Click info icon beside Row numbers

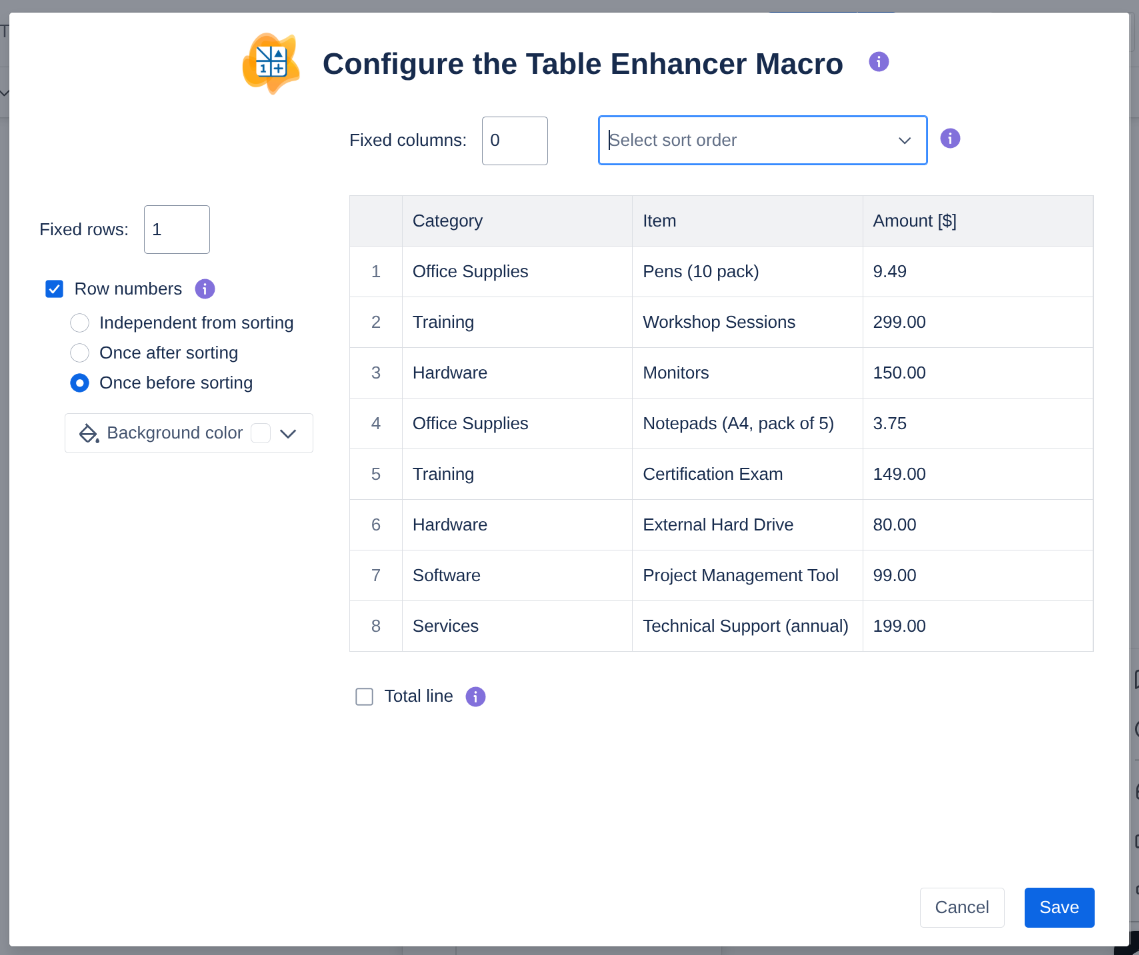(x=205, y=289)
